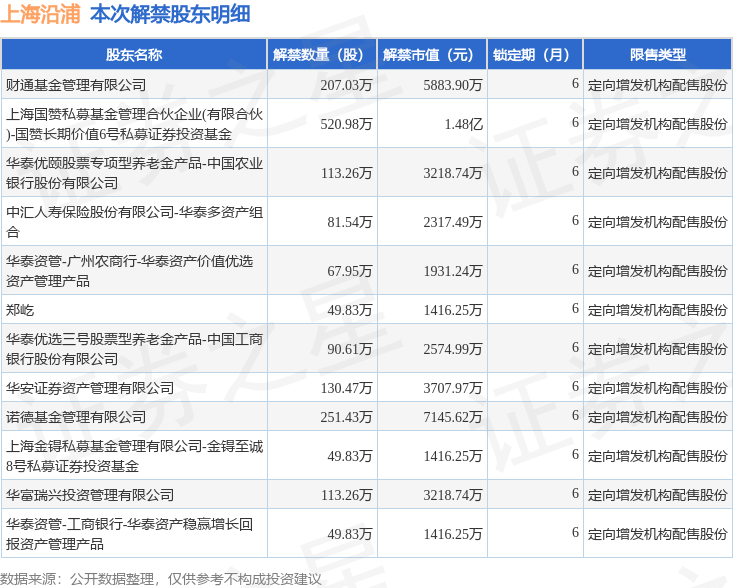Click the 定向增发机构配售股份 cell in 诺德基金 row
Viewport: 733px width, 588px height.
click(x=658, y=417)
